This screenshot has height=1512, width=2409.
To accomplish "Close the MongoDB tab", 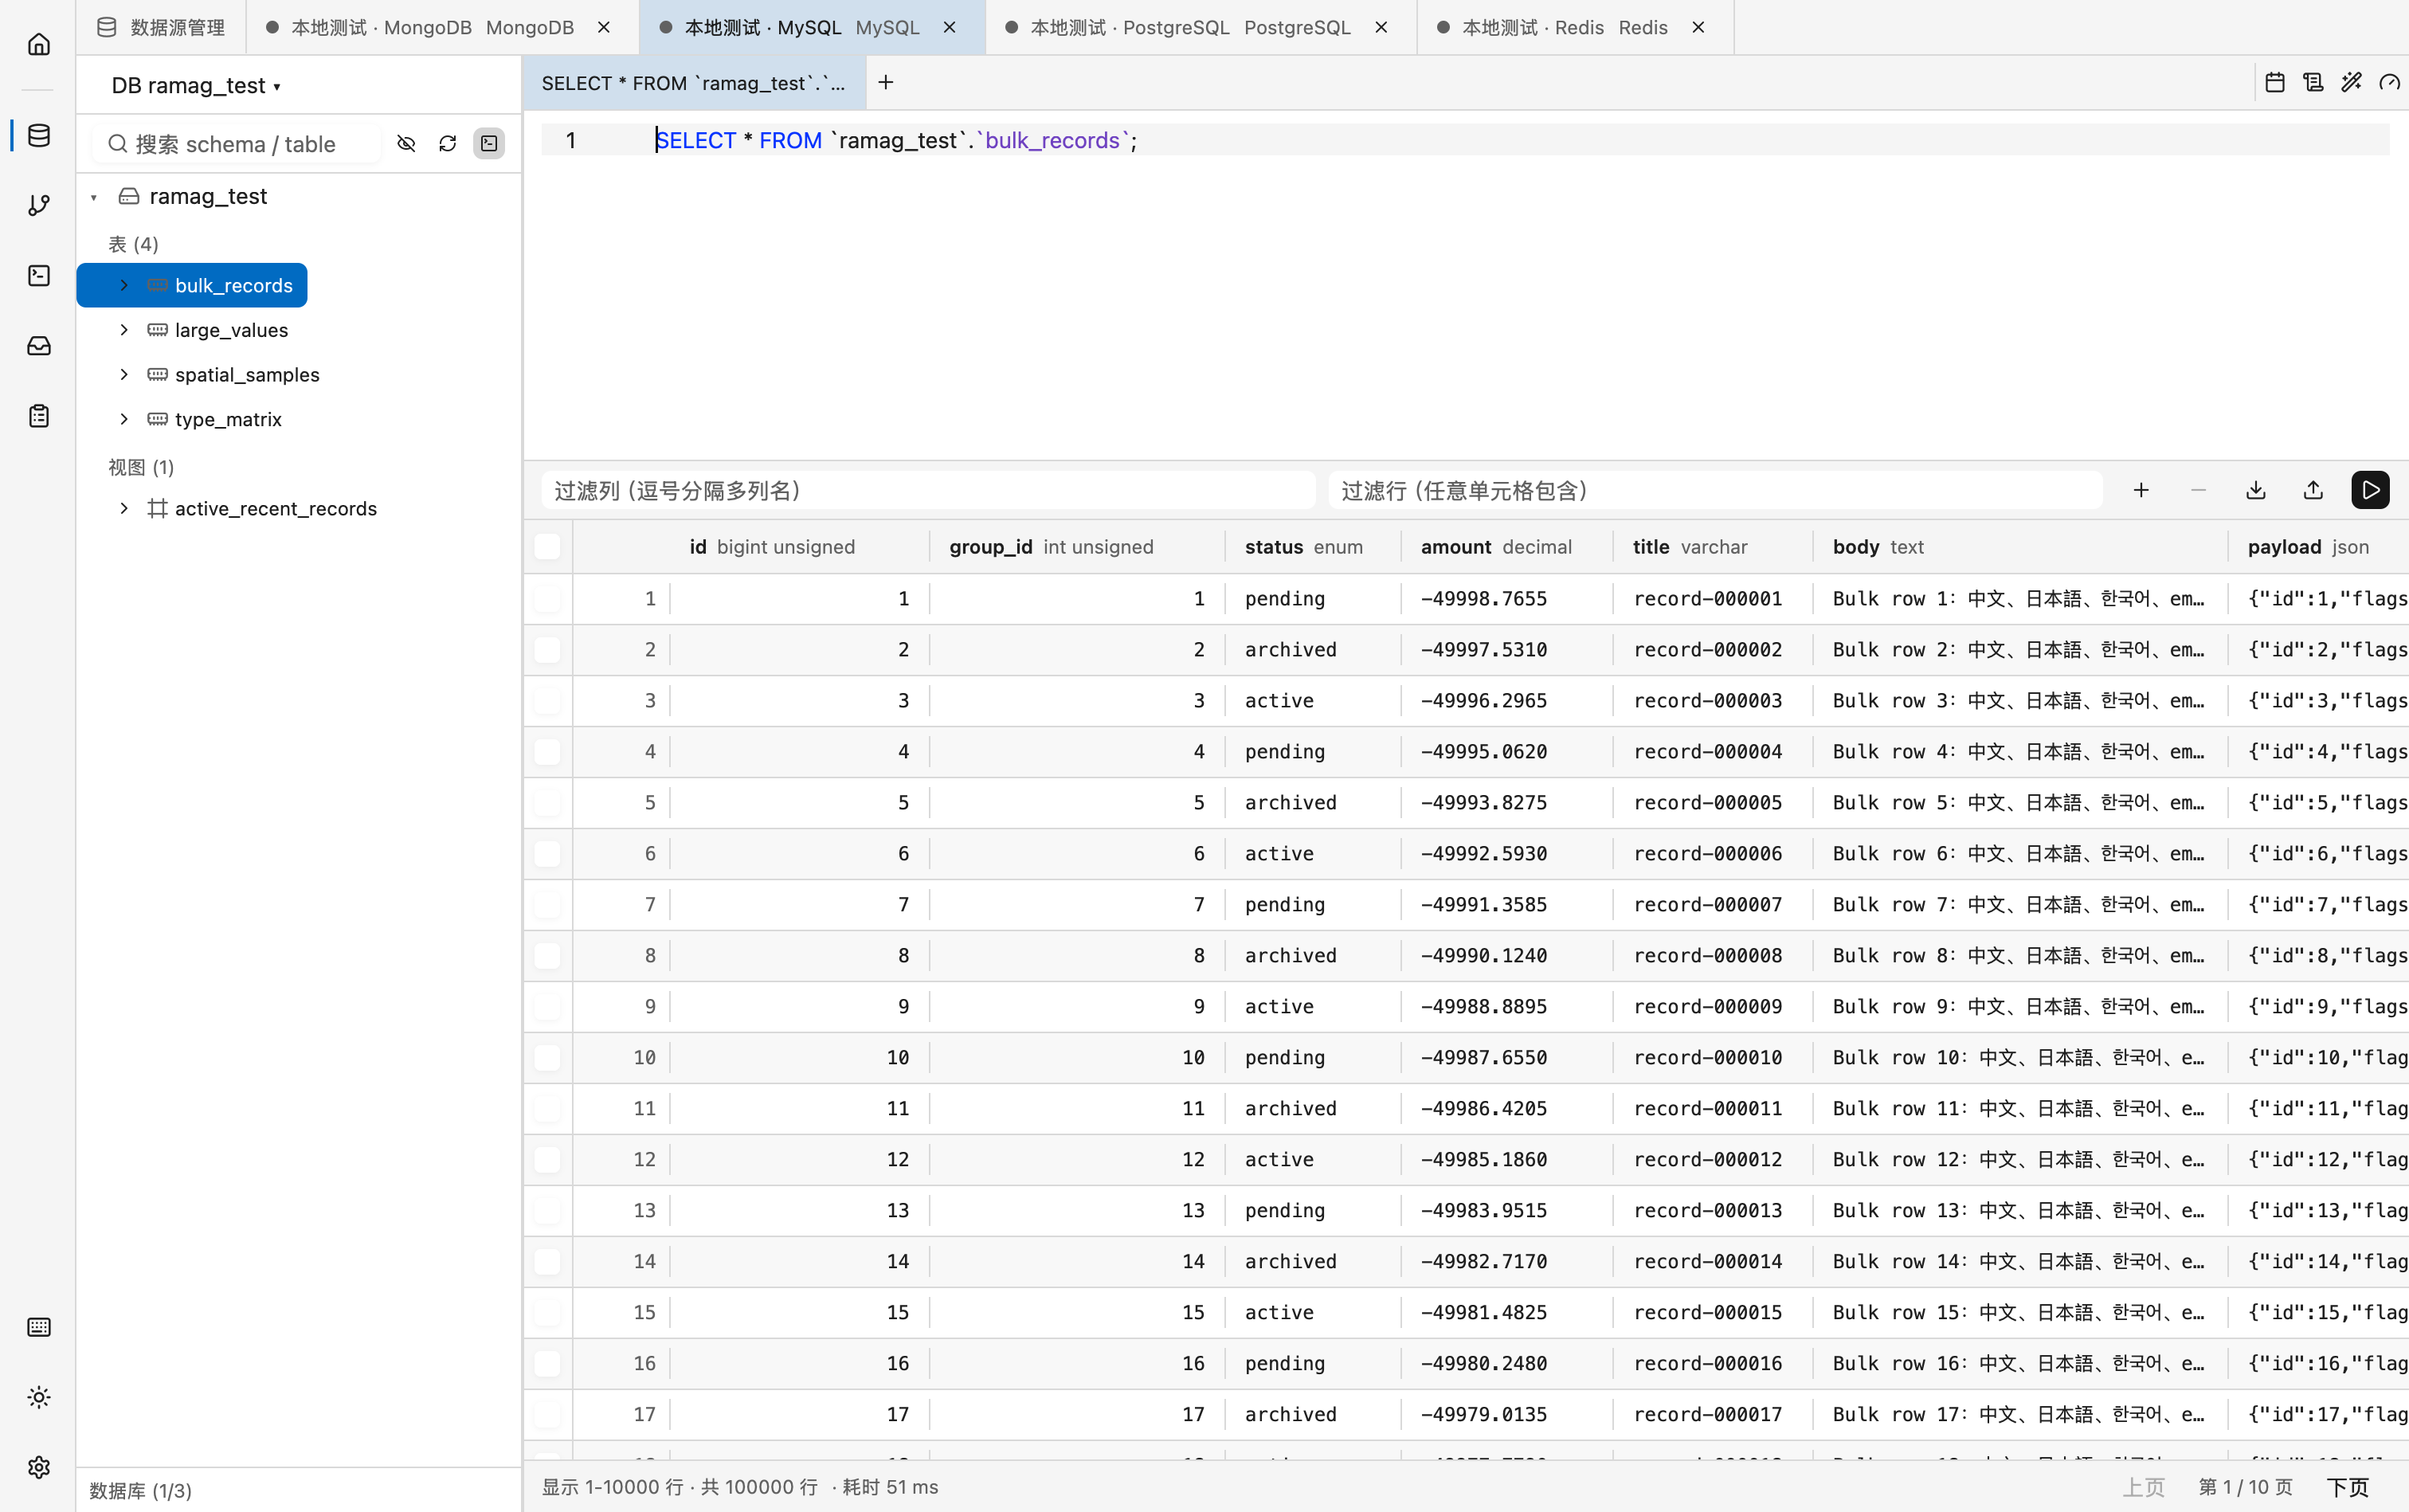I will (604, 27).
